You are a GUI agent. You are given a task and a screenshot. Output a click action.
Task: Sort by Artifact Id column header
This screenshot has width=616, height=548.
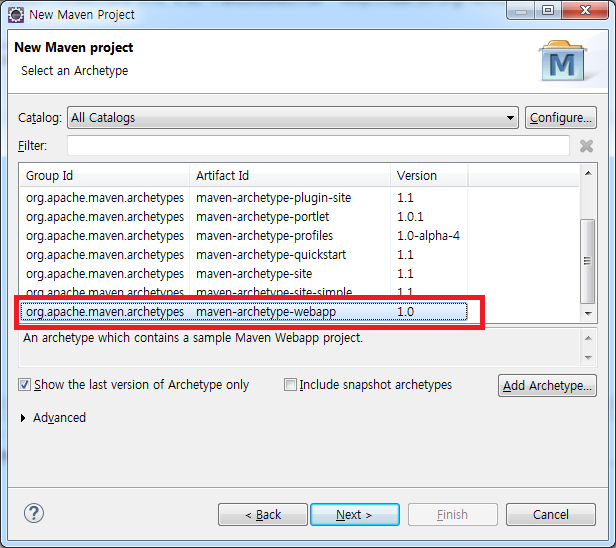290,176
